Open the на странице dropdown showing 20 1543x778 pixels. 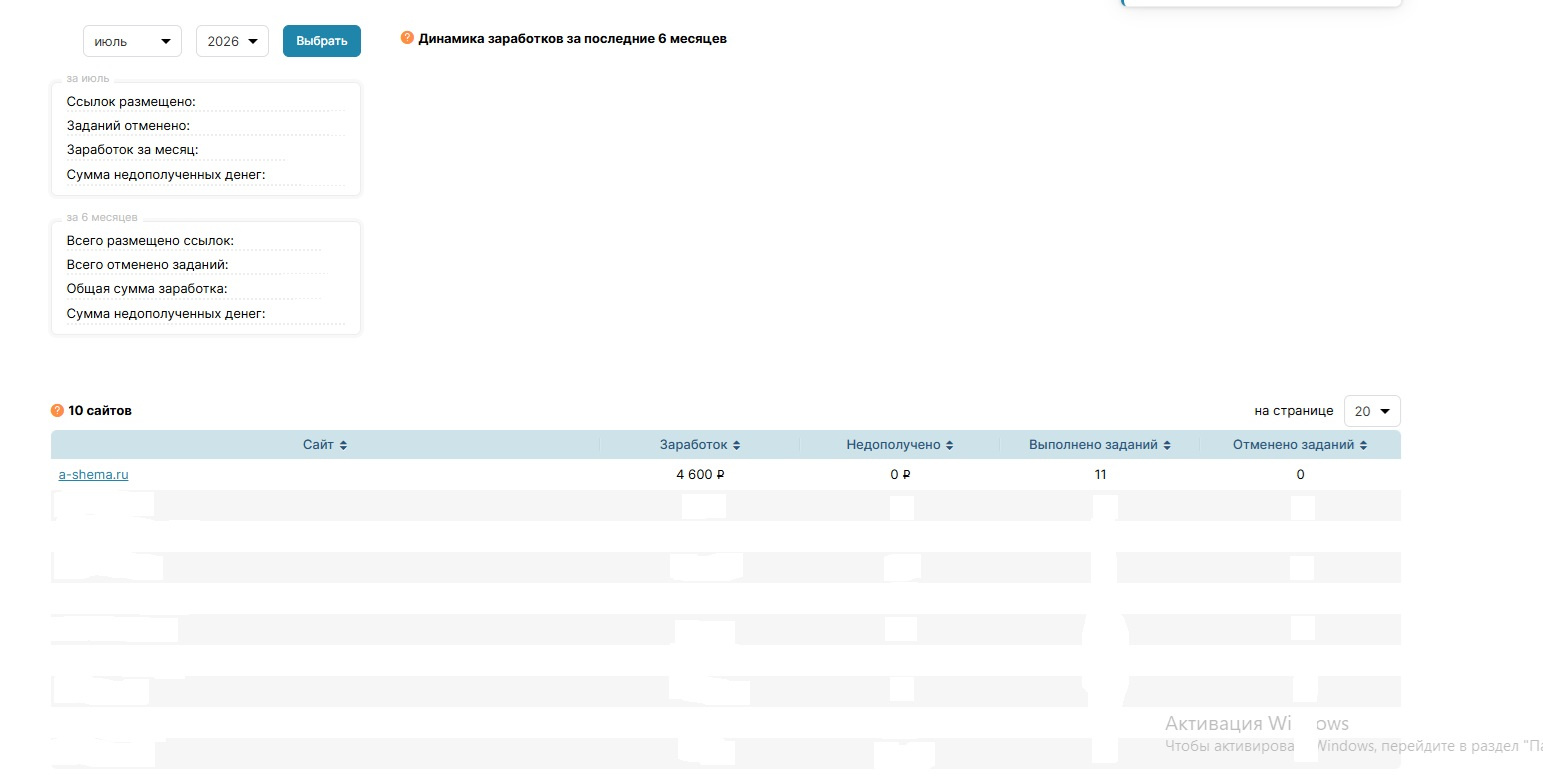tap(1372, 411)
